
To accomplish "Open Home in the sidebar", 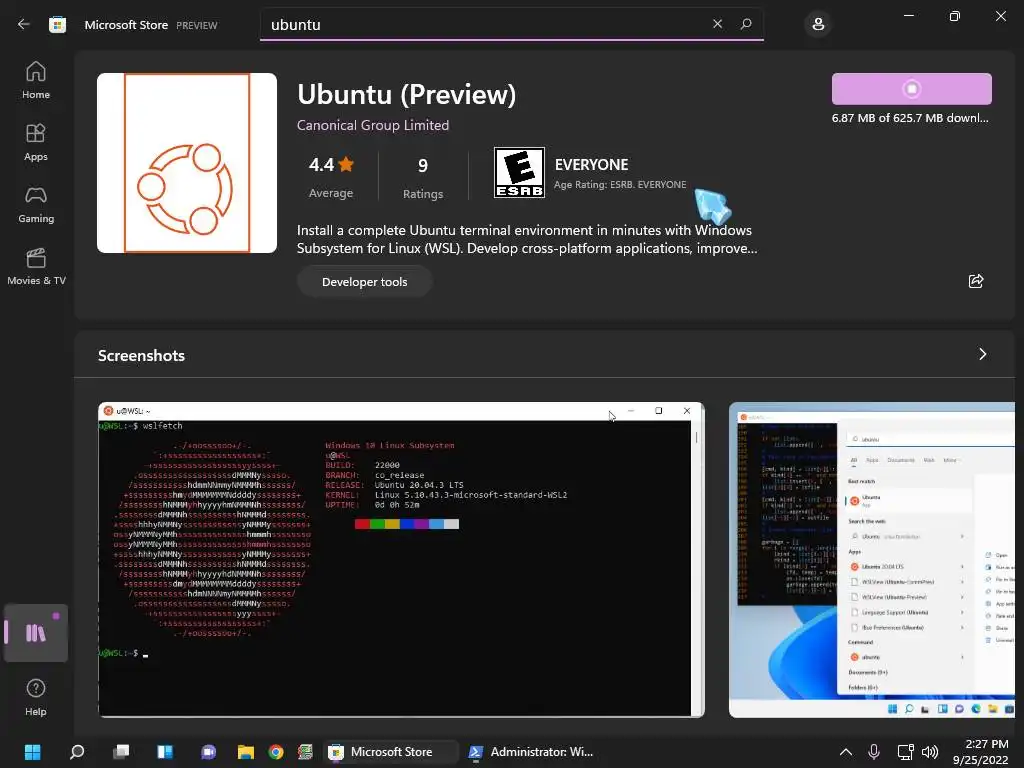I will coord(36,80).
